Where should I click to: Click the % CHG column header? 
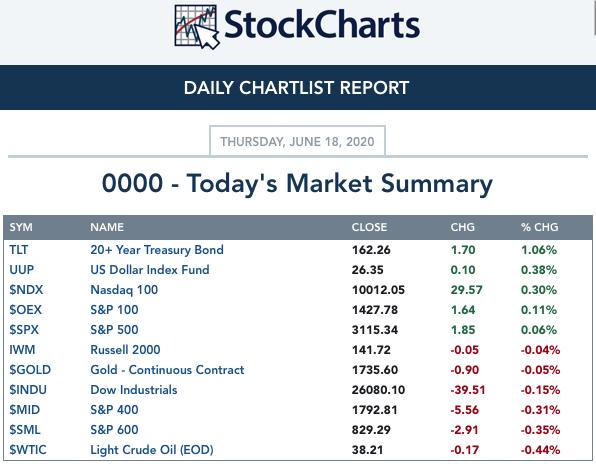click(x=539, y=227)
